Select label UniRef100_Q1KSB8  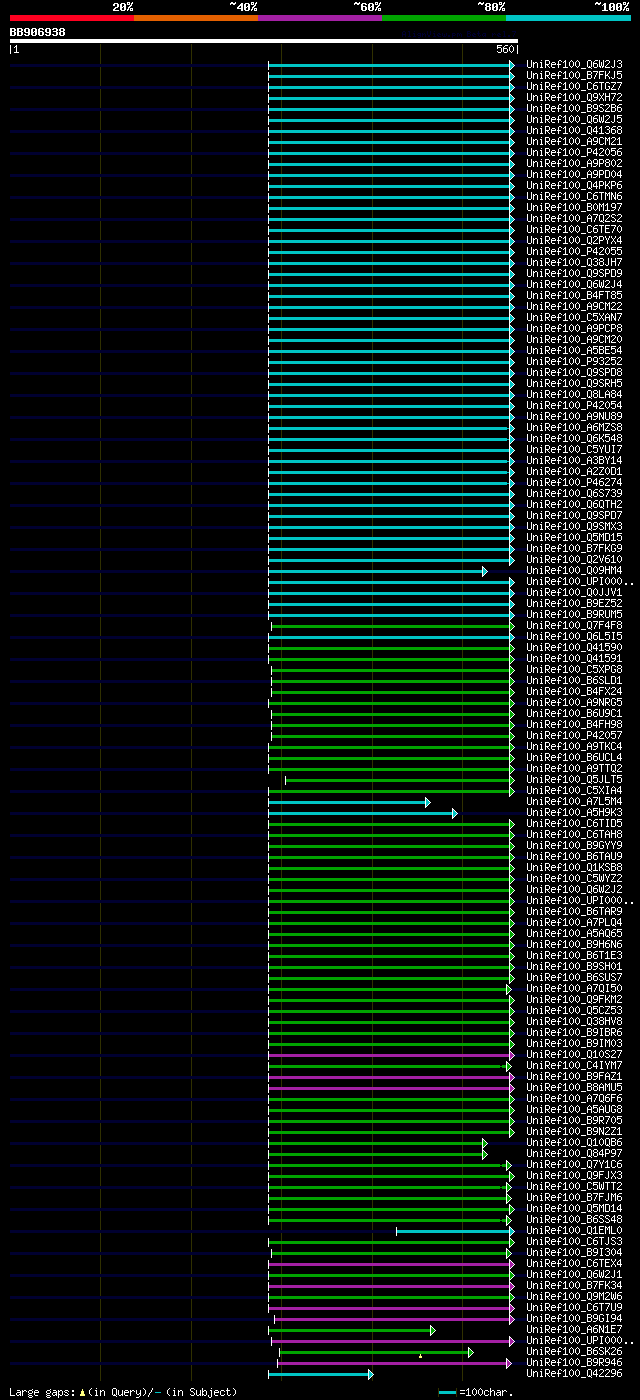pos(574,868)
